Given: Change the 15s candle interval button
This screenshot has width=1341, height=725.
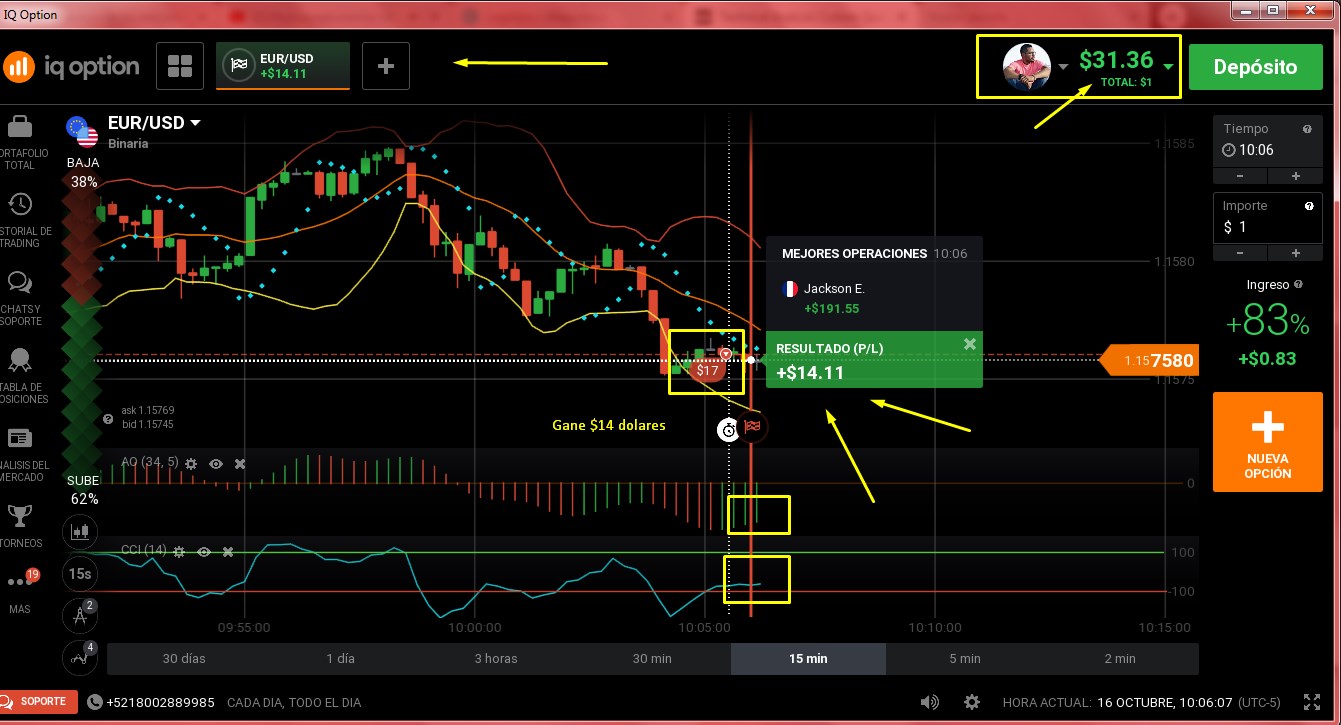Looking at the screenshot, I should click(x=80, y=574).
